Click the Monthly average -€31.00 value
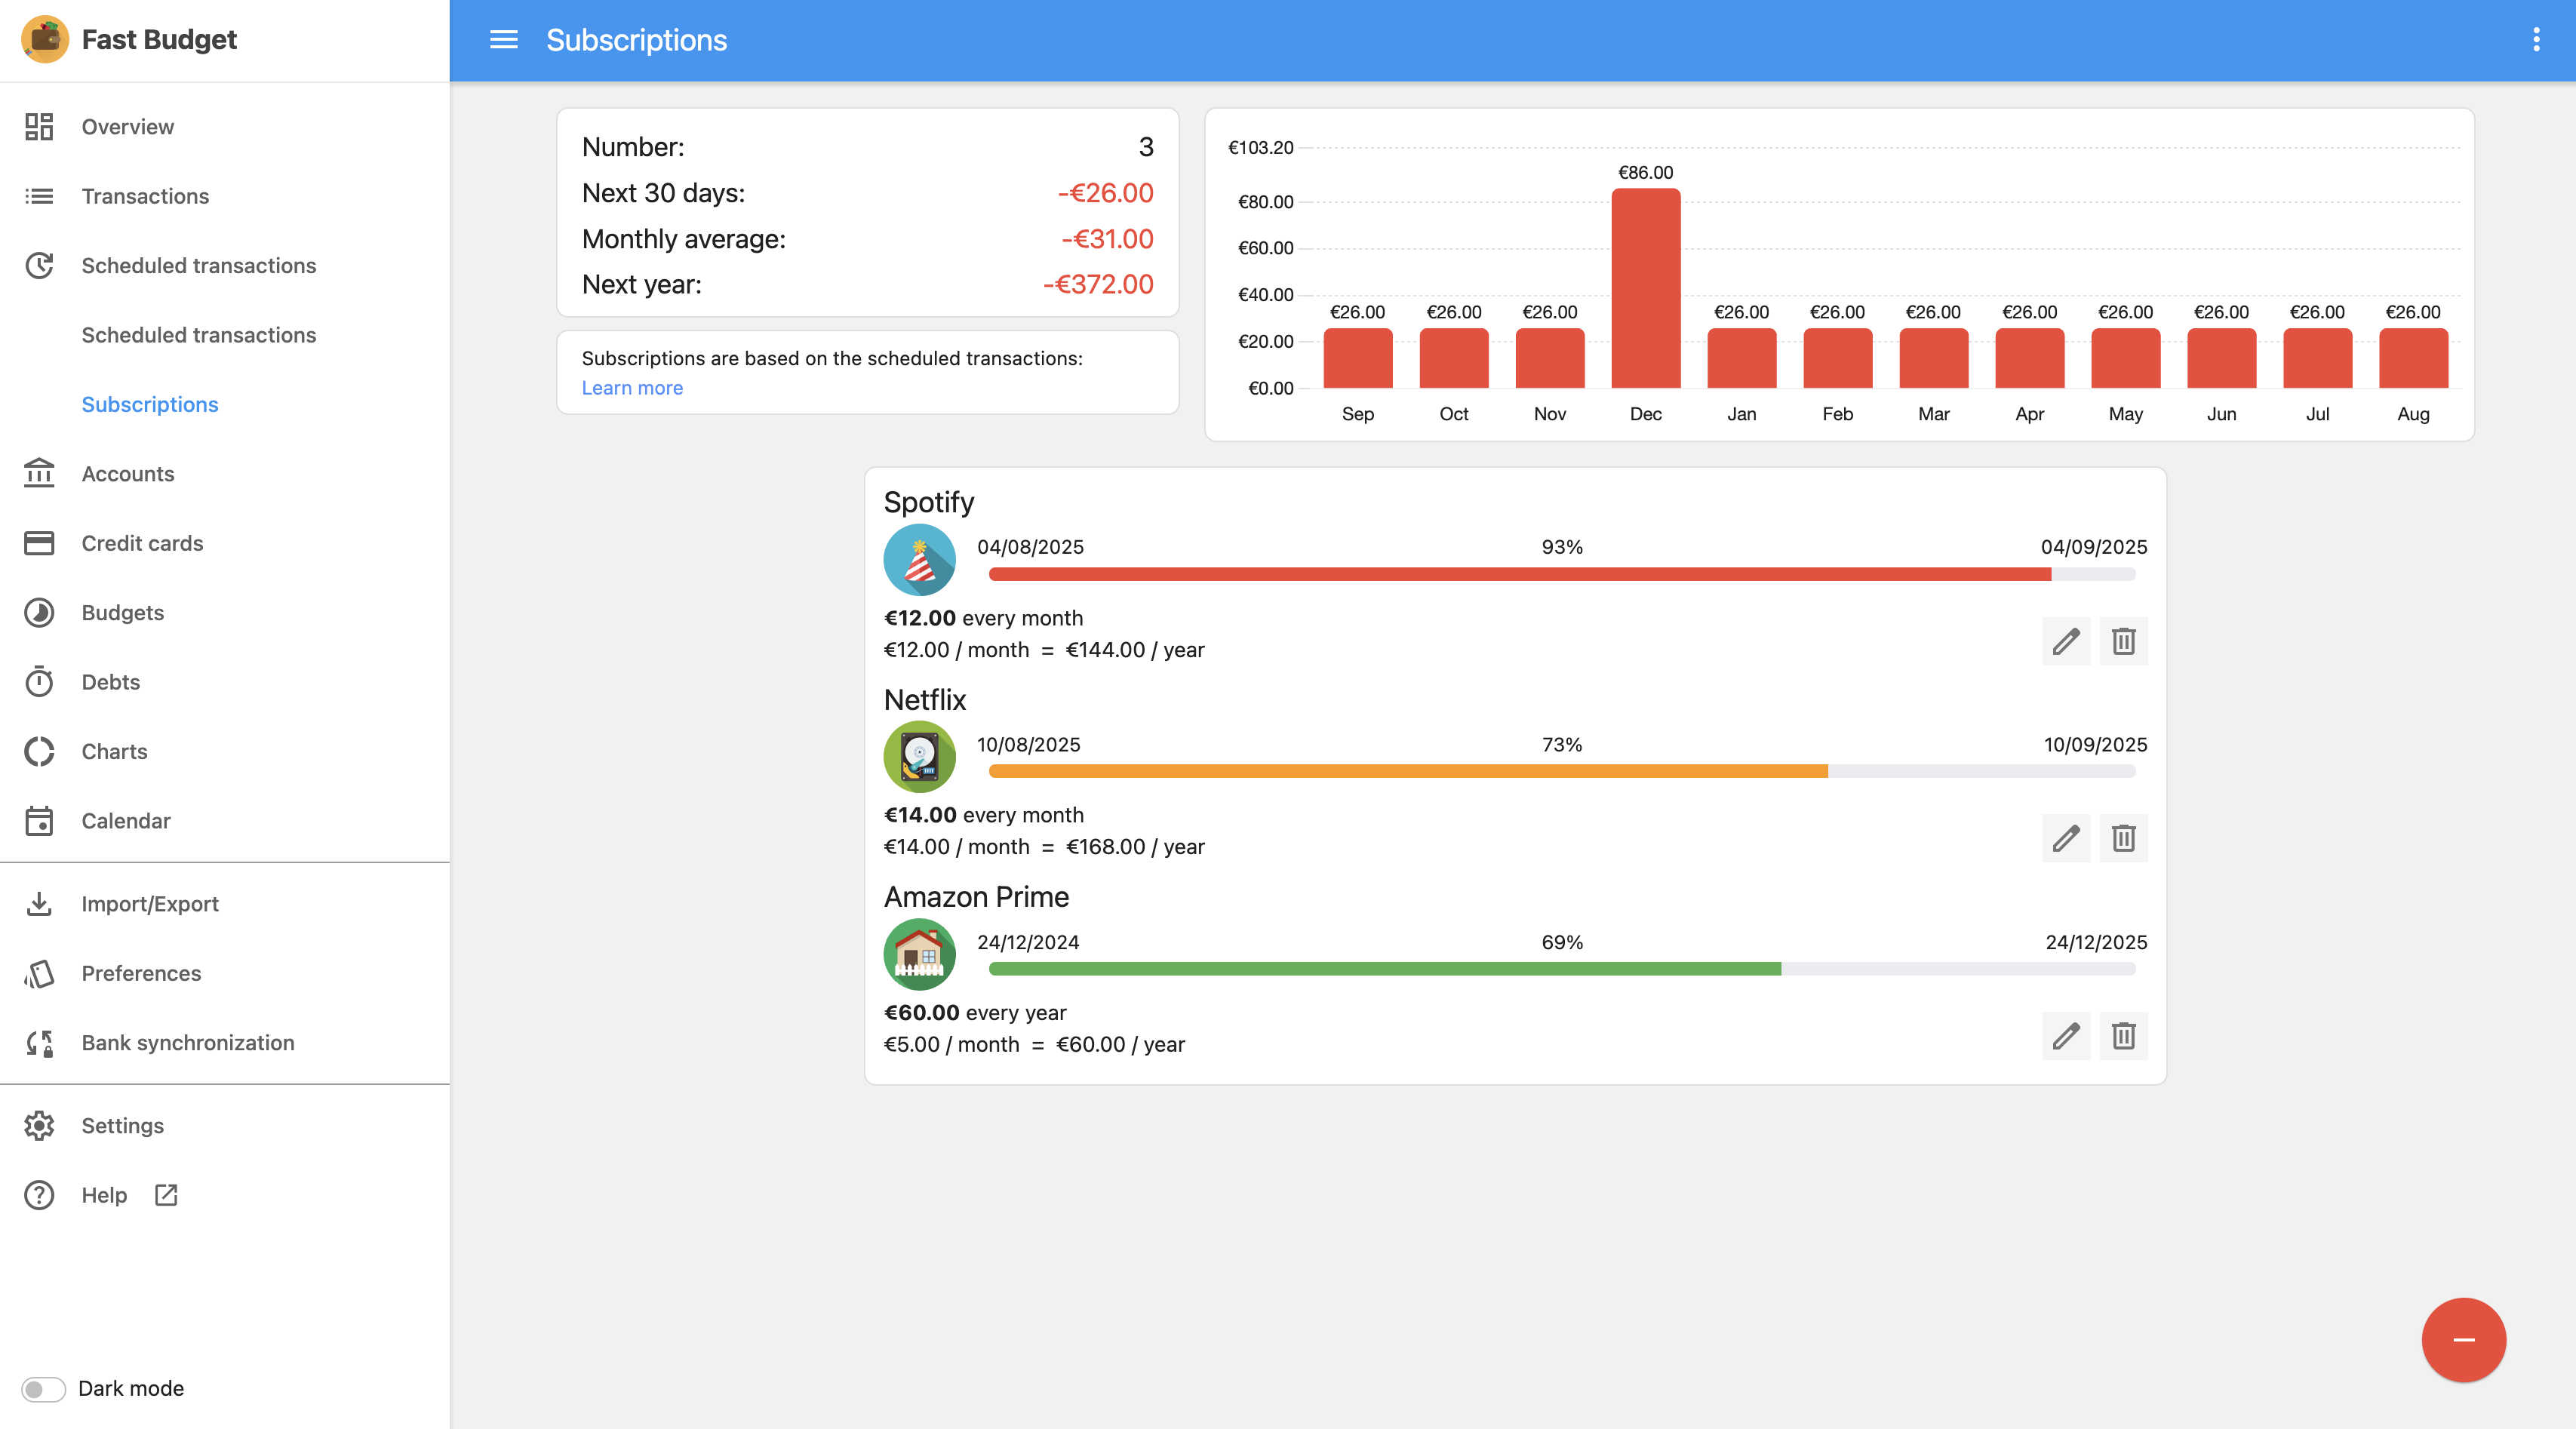The width and height of the screenshot is (2576, 1429). pyautogui.click(x=1107, y=239)
